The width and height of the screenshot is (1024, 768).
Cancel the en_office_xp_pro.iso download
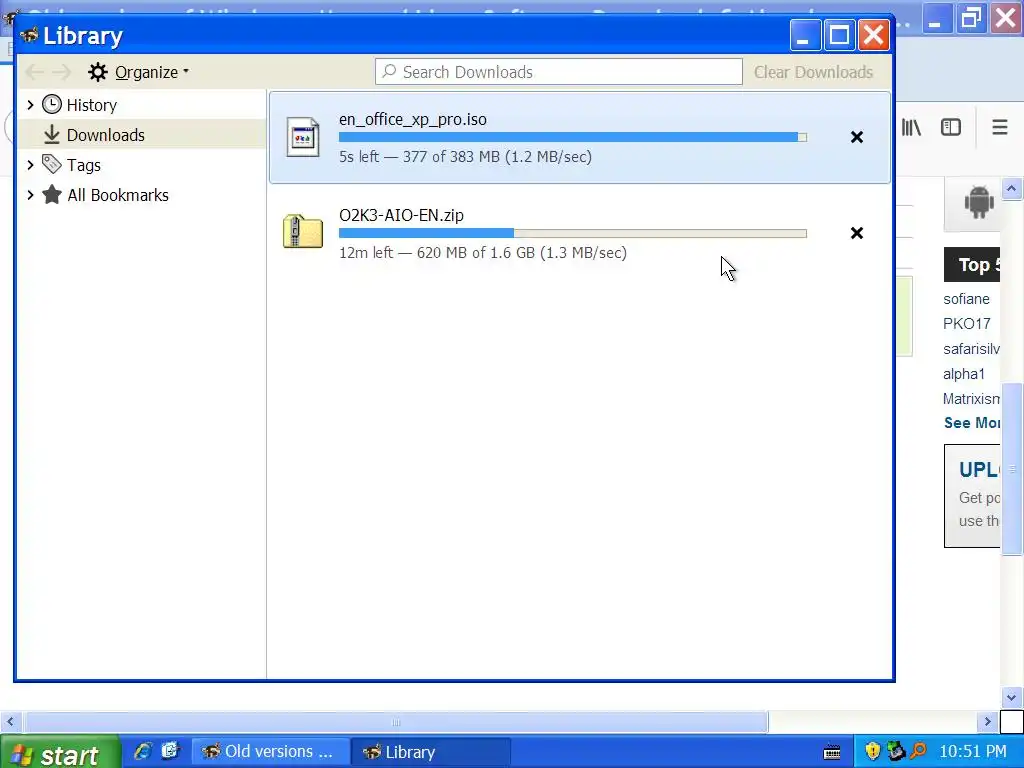point(857,137)
